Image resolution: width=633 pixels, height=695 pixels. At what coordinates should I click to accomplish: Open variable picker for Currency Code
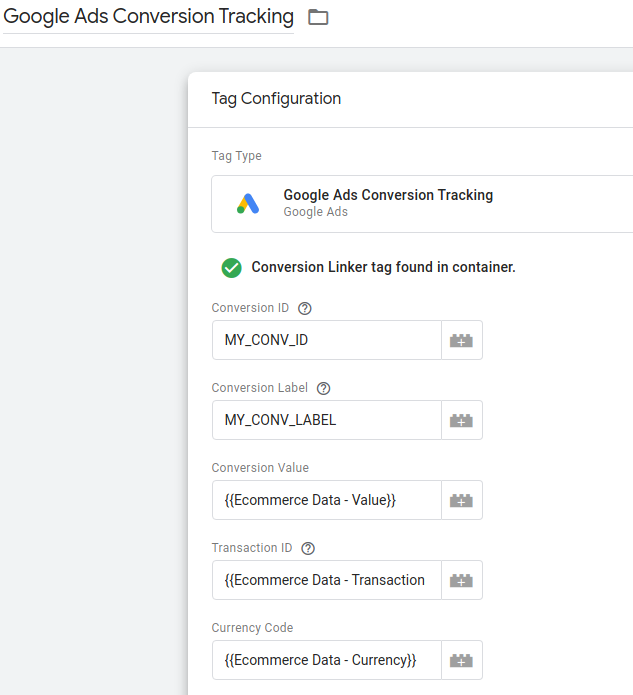(461, 660)
